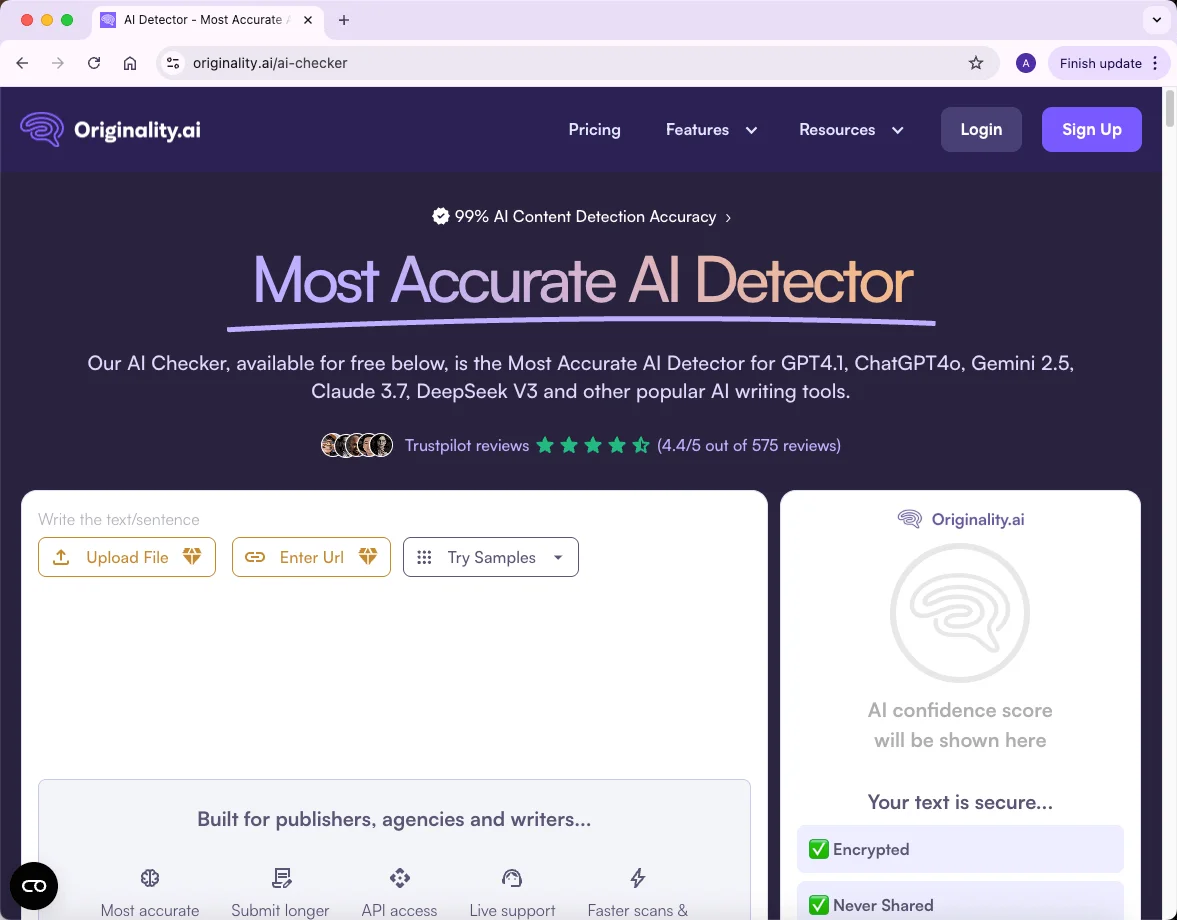Open the Trustpilot reviews link
This screenshot has width=1177, height=920.
coord(467,445)
